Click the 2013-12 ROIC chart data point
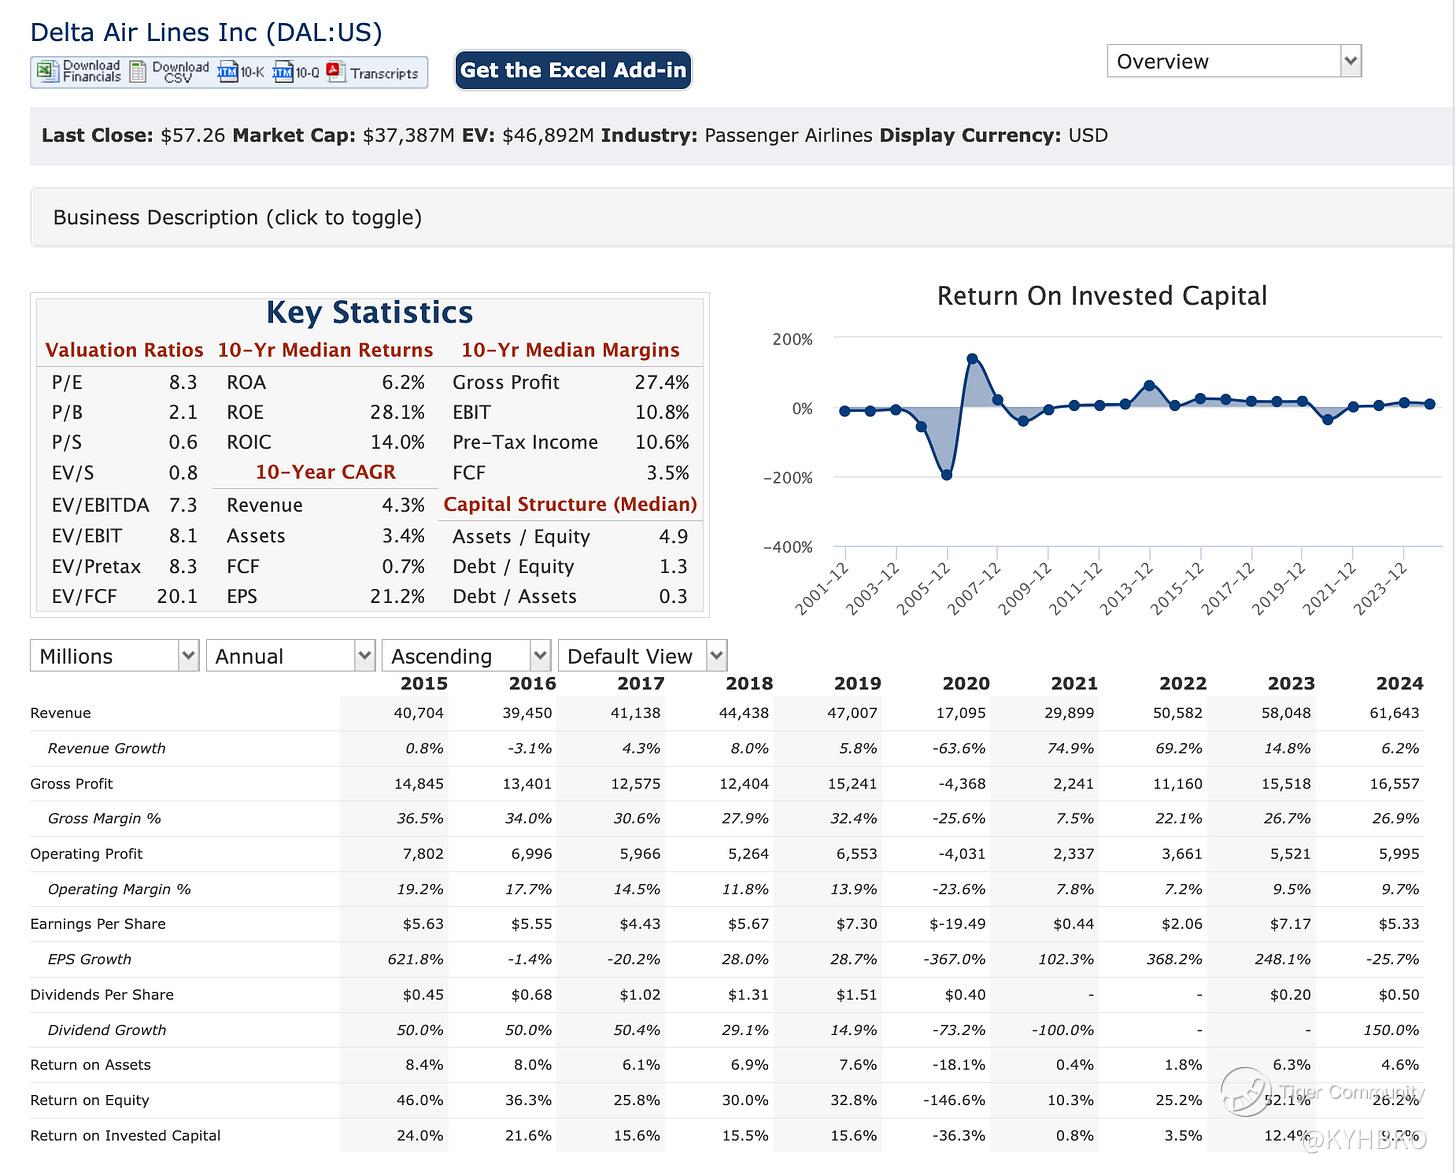 pos(1150,385)
